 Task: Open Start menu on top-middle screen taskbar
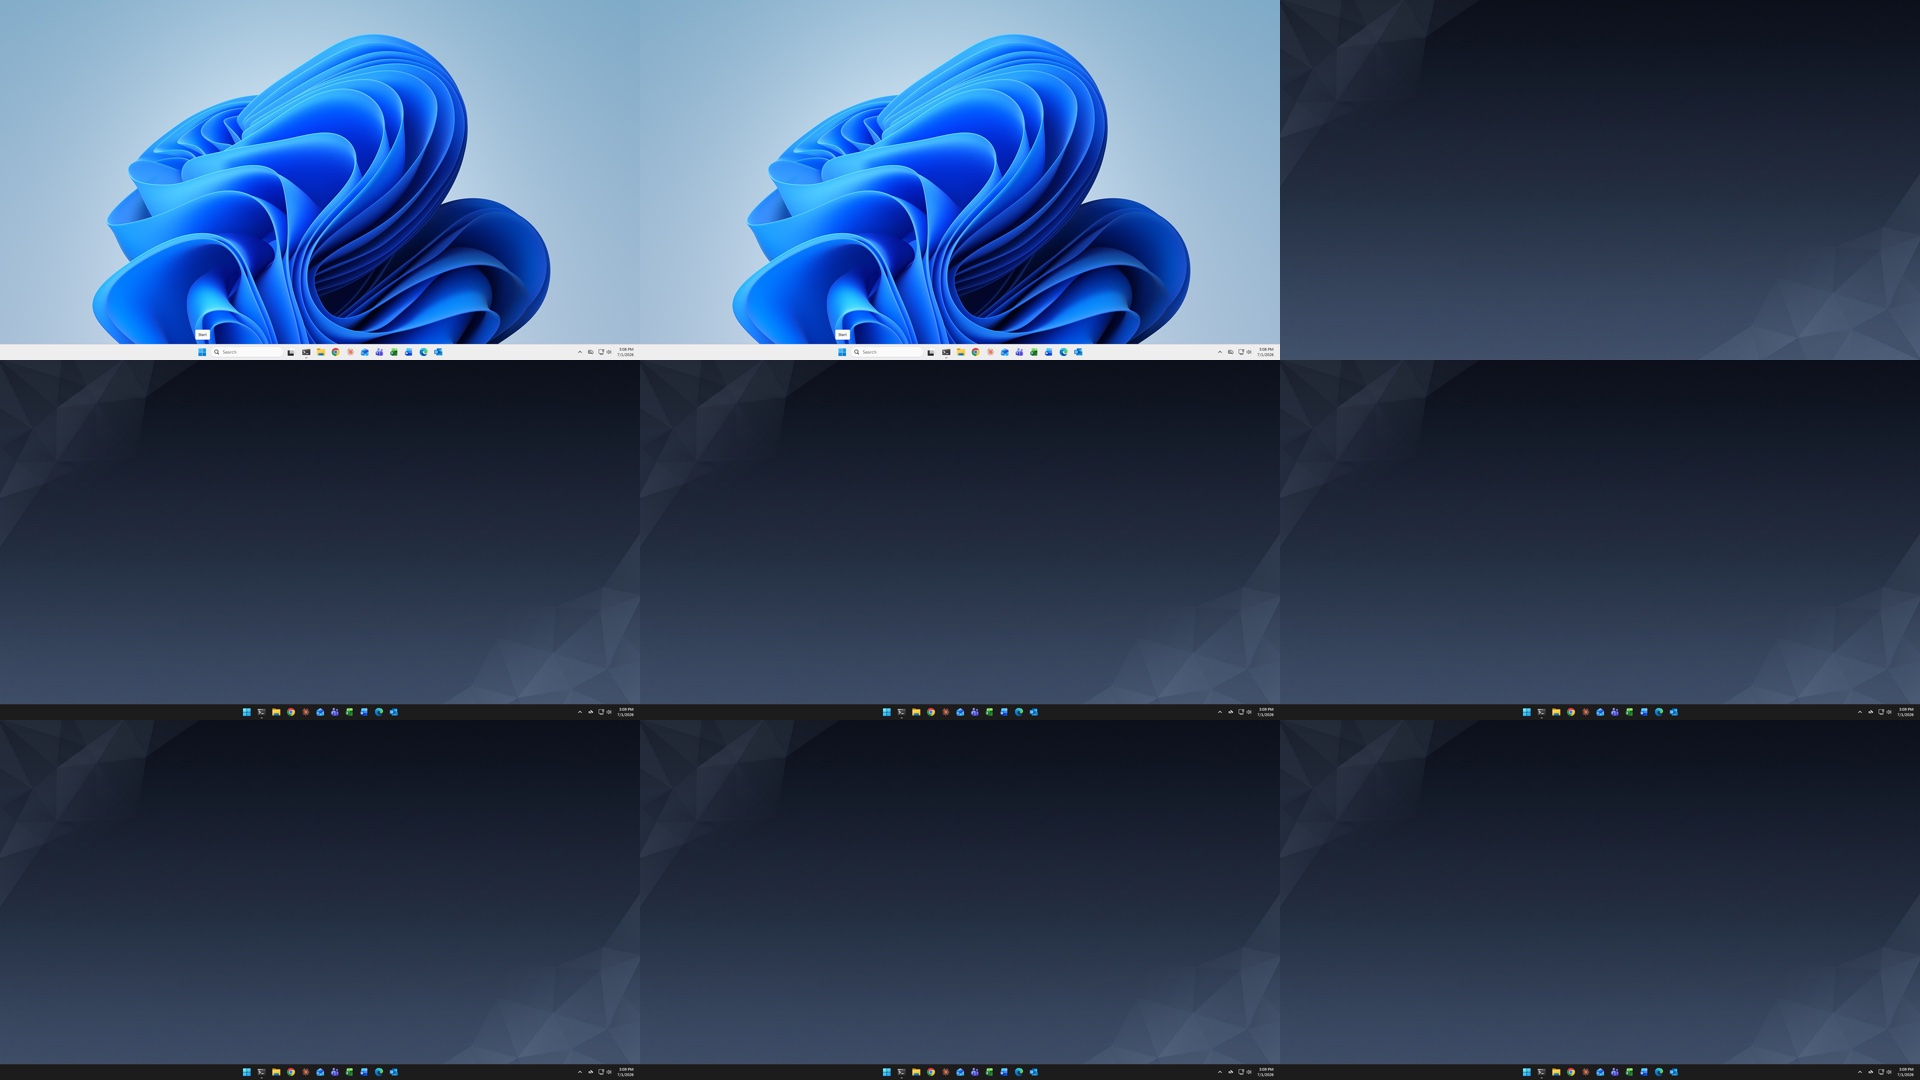842,352
